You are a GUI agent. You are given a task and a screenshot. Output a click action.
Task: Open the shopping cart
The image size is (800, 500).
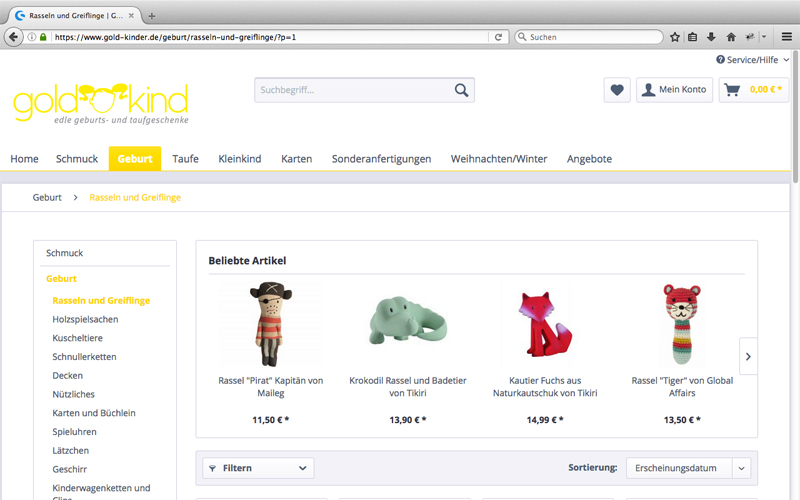[x=753, y=90]
